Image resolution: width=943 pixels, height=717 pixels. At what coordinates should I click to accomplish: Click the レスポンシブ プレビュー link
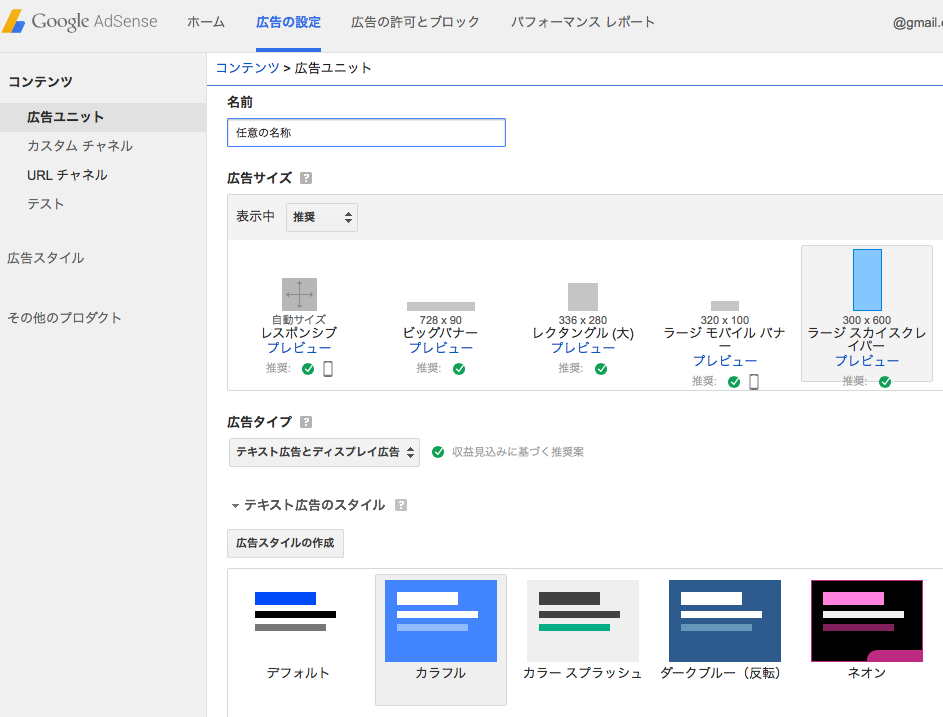point(299,348)
